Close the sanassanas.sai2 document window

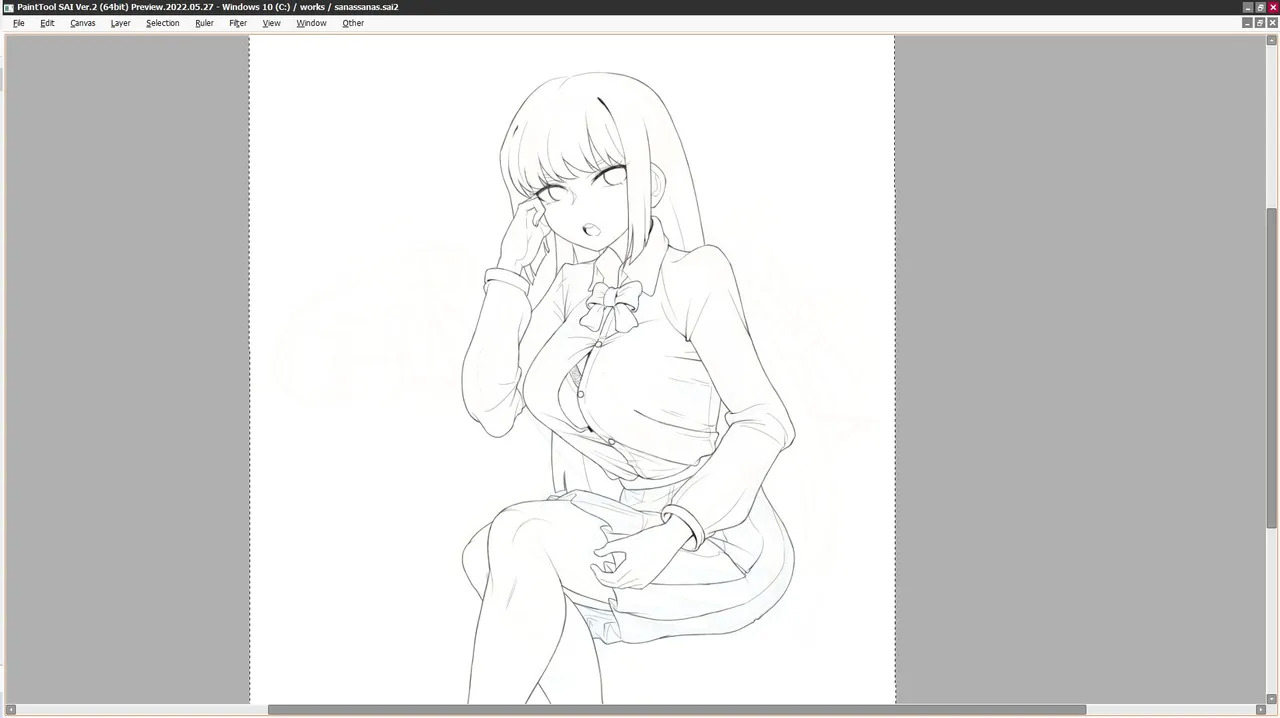(1273, 23)
